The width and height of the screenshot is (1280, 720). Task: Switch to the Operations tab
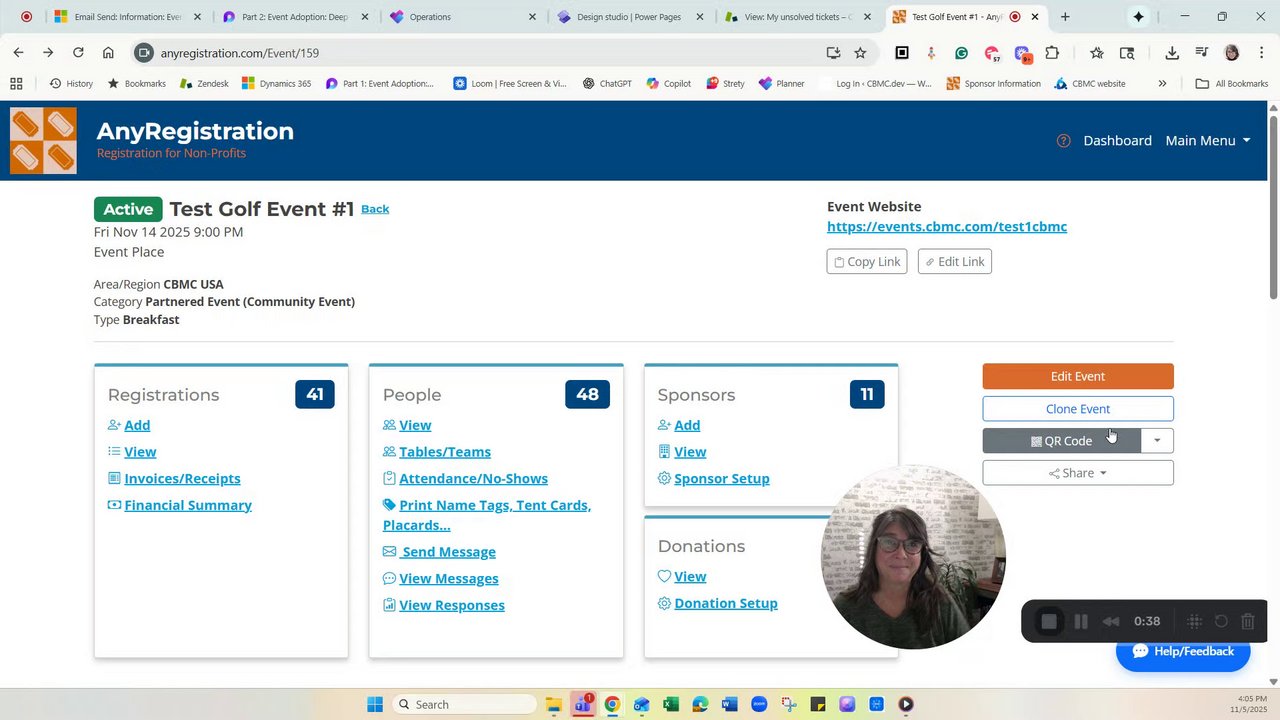point(463,17)
